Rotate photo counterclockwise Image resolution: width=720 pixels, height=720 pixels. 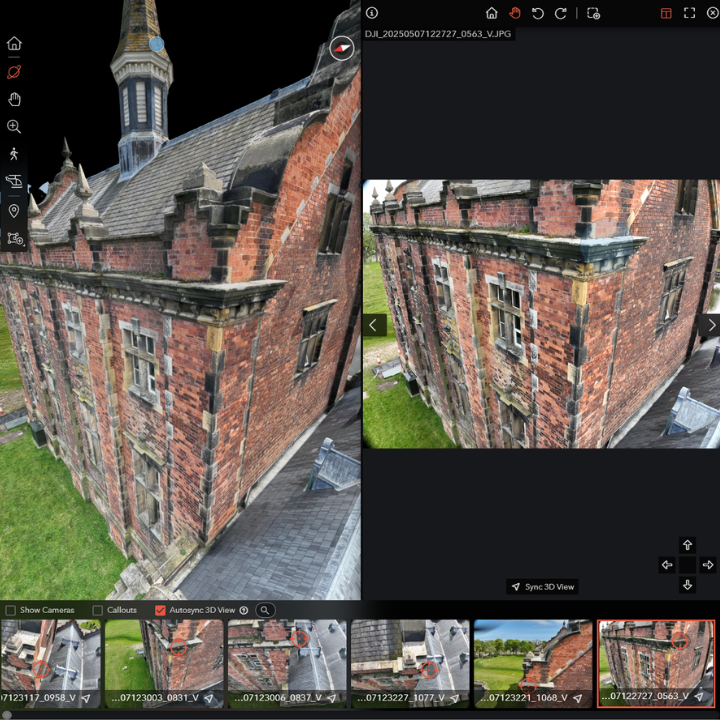click(x=538, y=13)
